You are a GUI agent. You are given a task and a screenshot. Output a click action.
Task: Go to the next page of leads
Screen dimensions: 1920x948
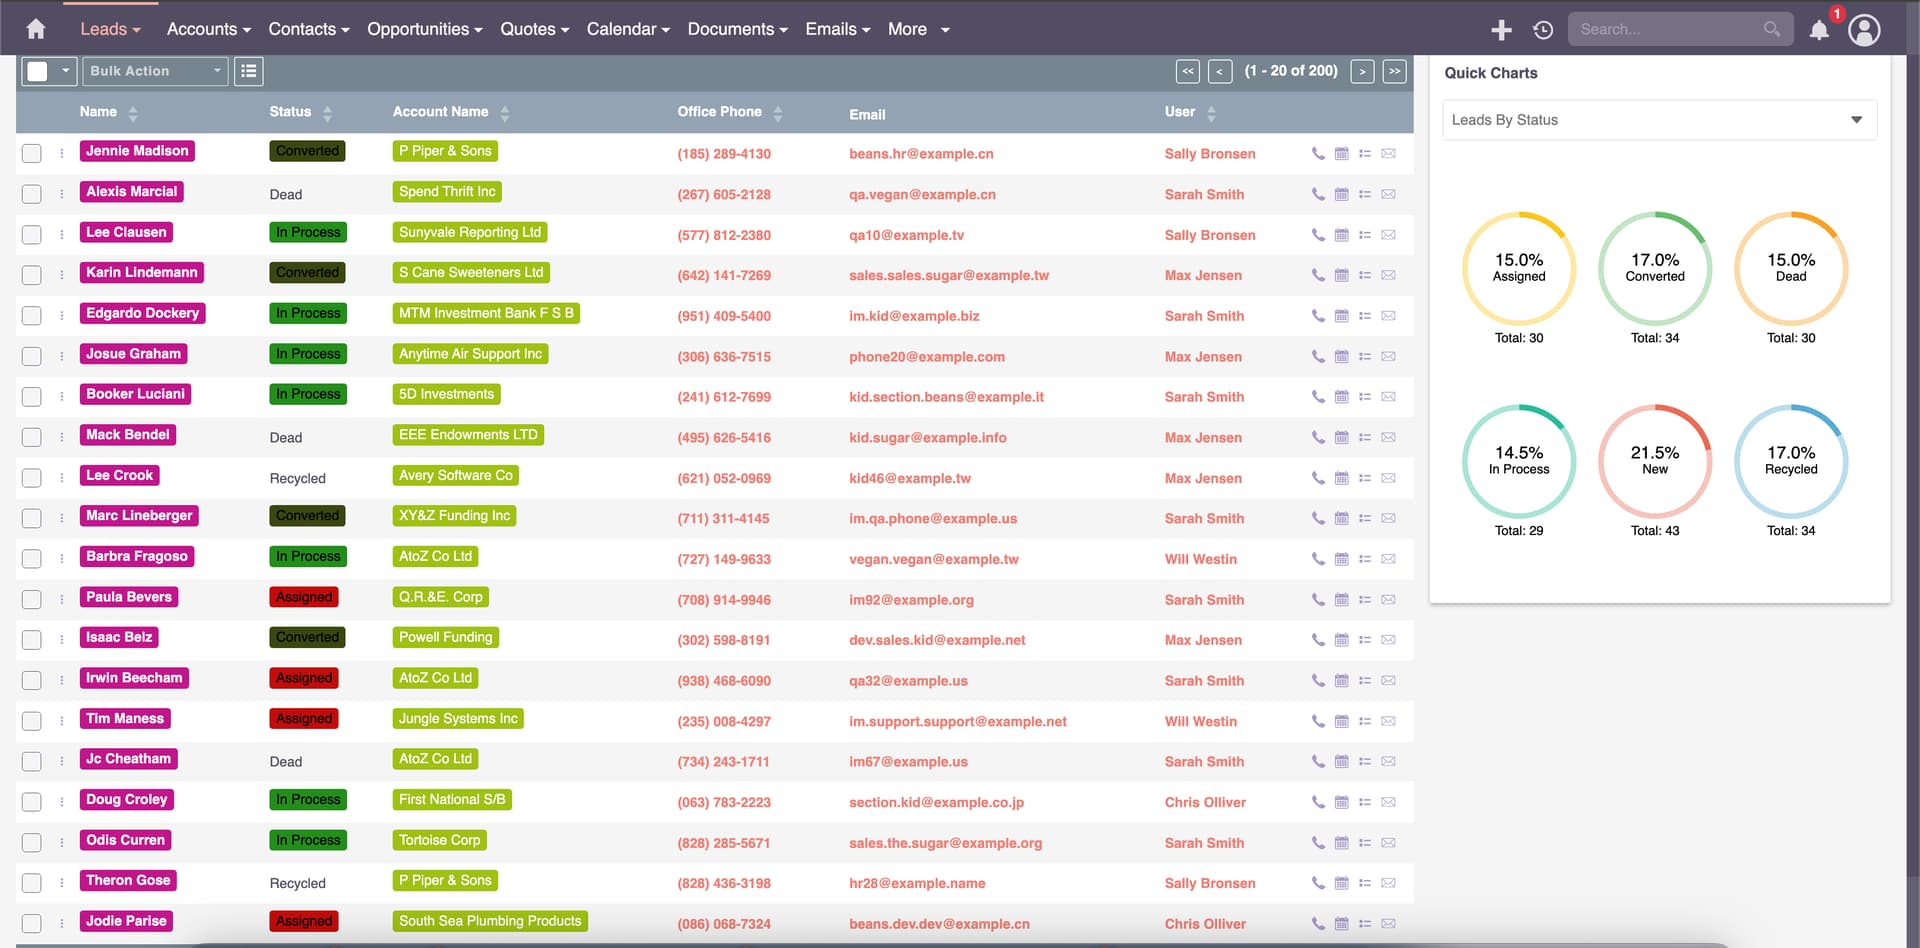[1362, 71]
